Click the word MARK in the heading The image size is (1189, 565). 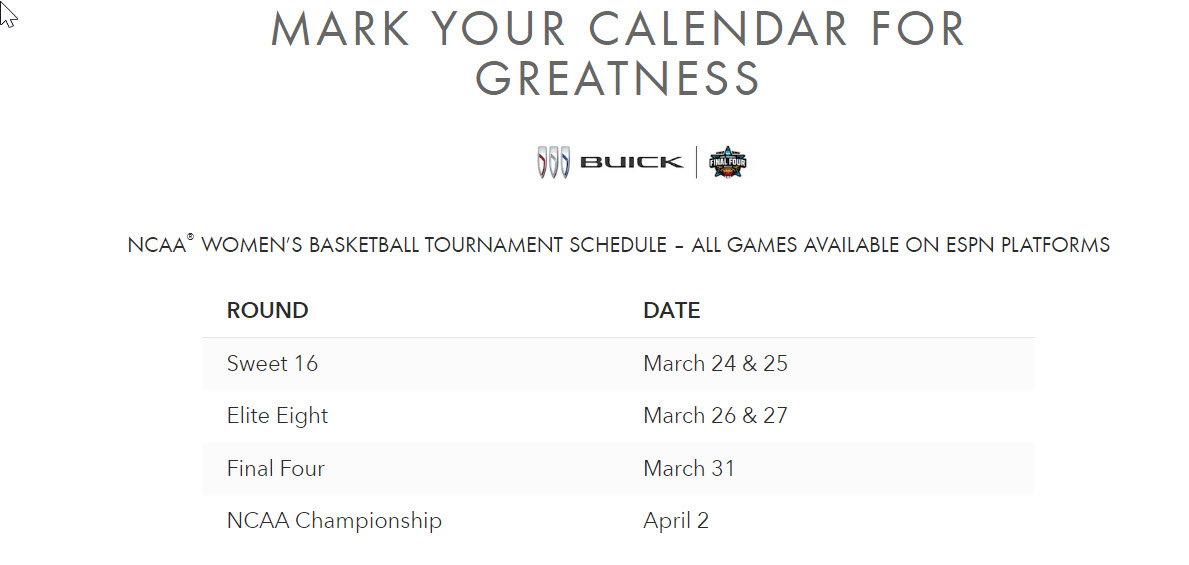(x=341, y=29)
